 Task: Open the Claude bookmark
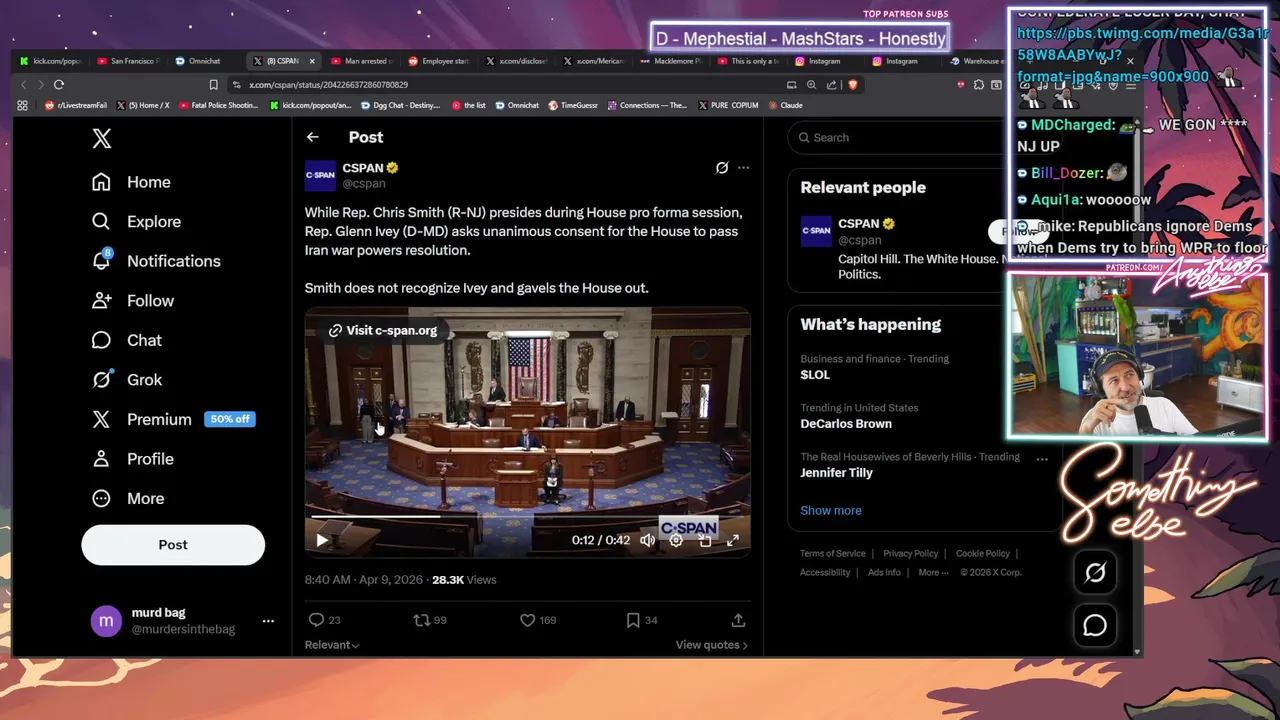coord(785,105)
